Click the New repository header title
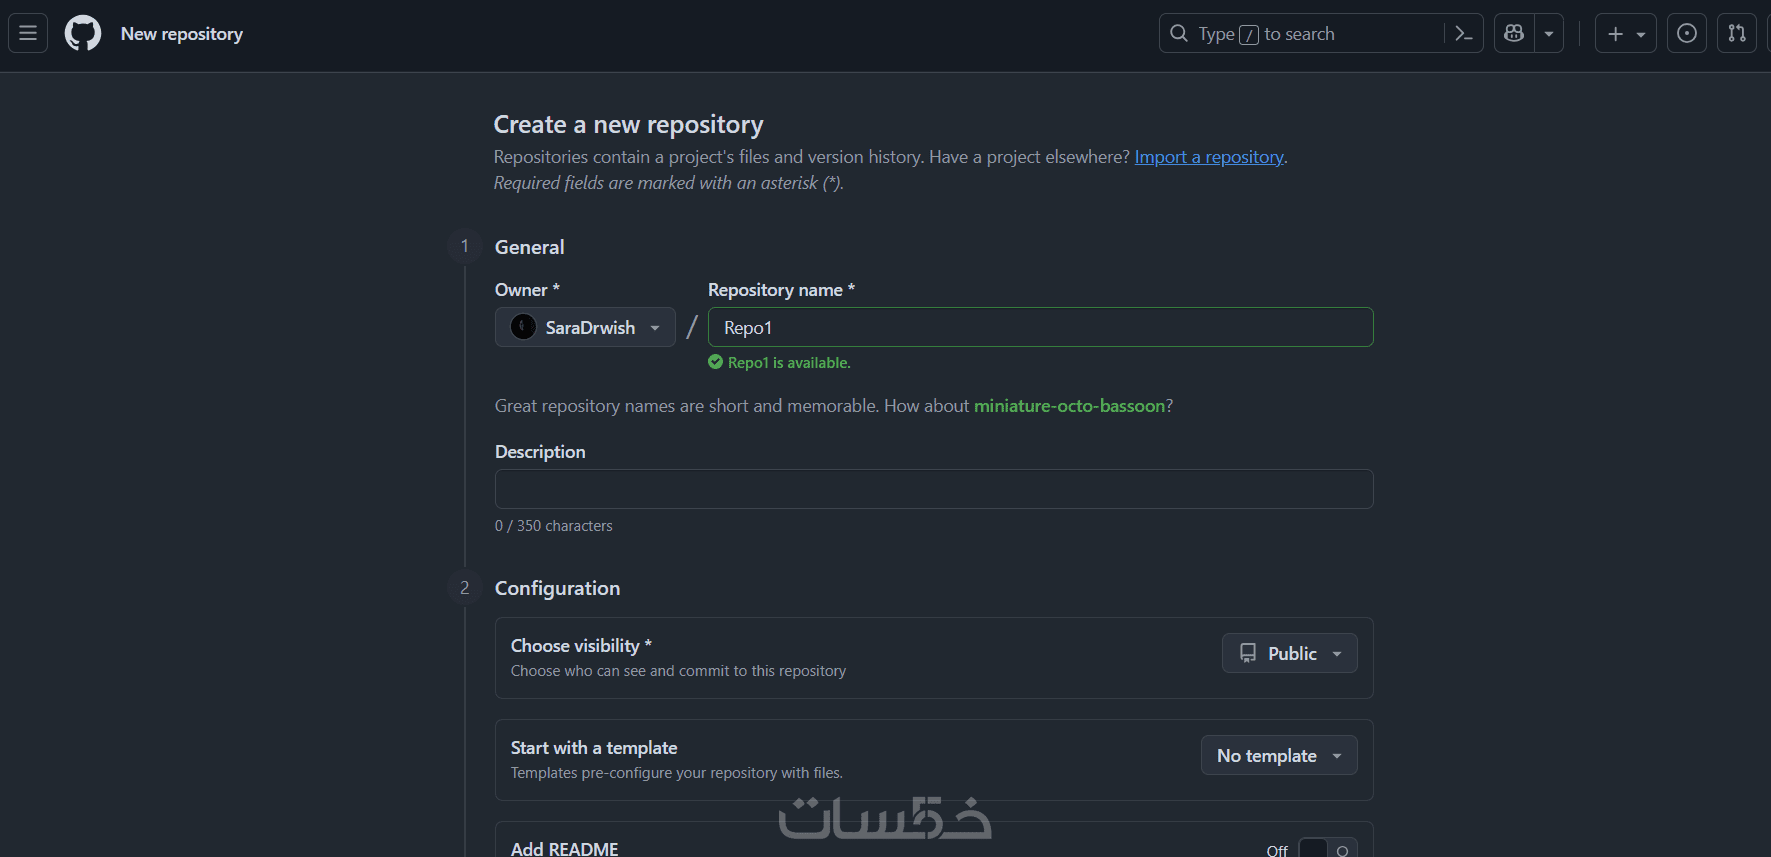 [x=182, y=34]
